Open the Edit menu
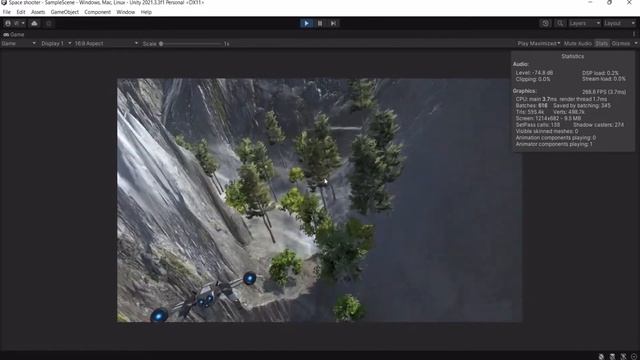The image size is (640, 360). [x=21, y=12]
